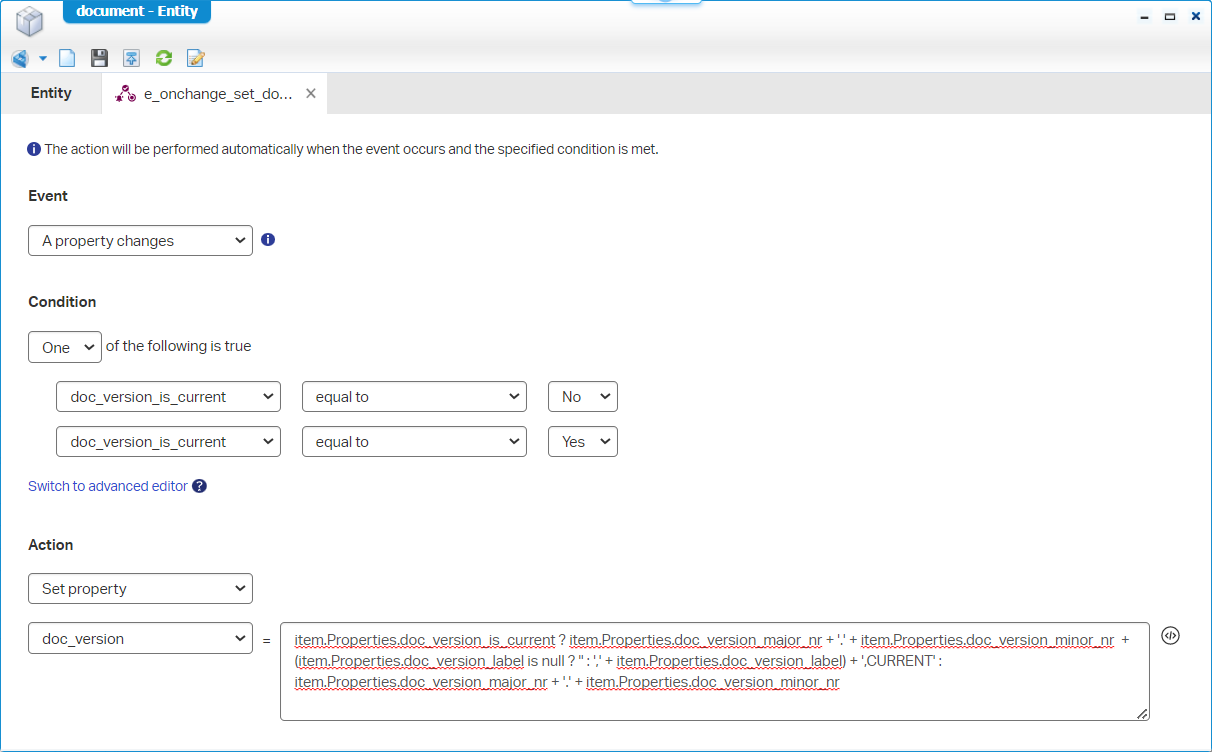Viewport: 1212px width, 752px height.
Task: Open the doc_version property dropdown
Action: (140, 638)
